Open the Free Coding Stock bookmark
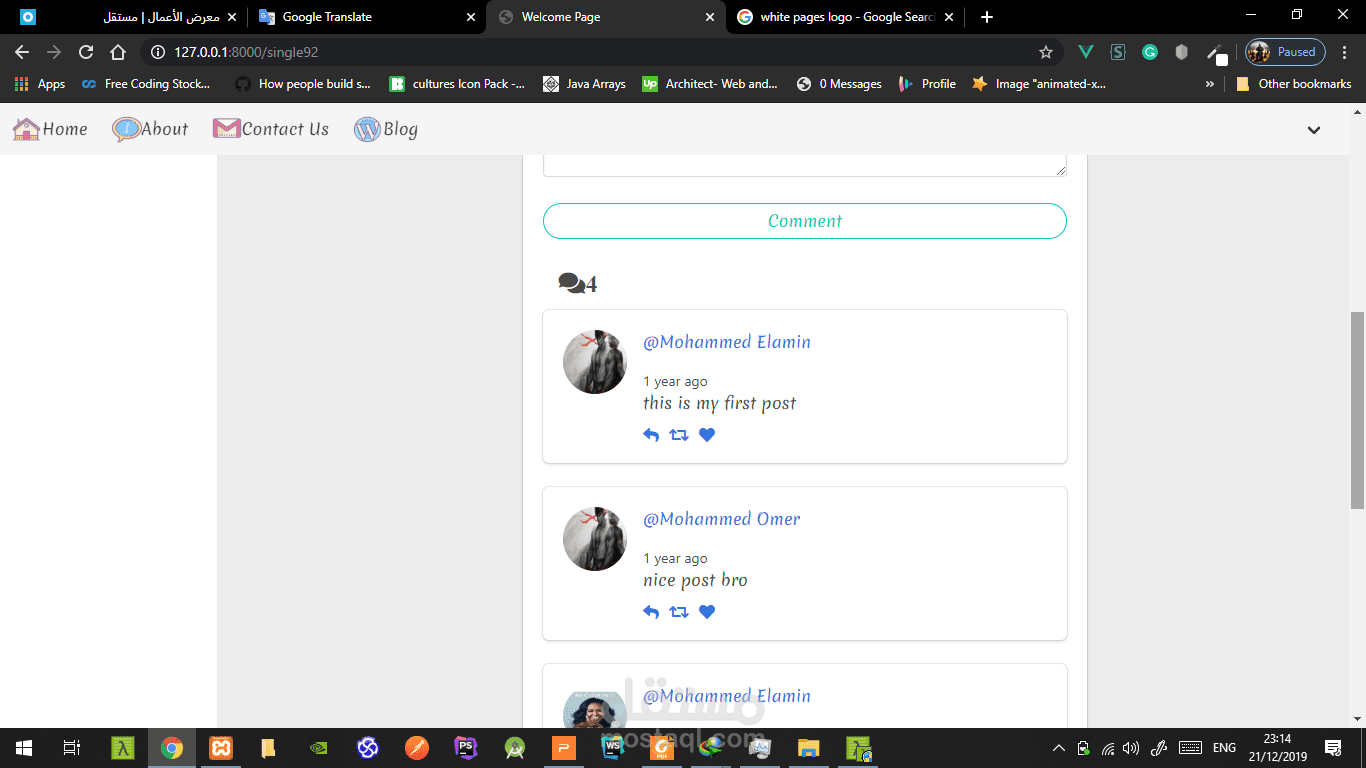The width and height of the screenshot is (1366, 768). point(146,84)
